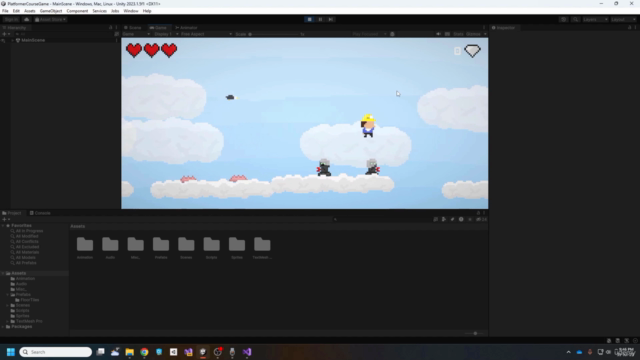The height and width of the screenshot is (360, 640).
Task: Select FloorTiles in the Project tree
Action: click(x=30, y=300)
